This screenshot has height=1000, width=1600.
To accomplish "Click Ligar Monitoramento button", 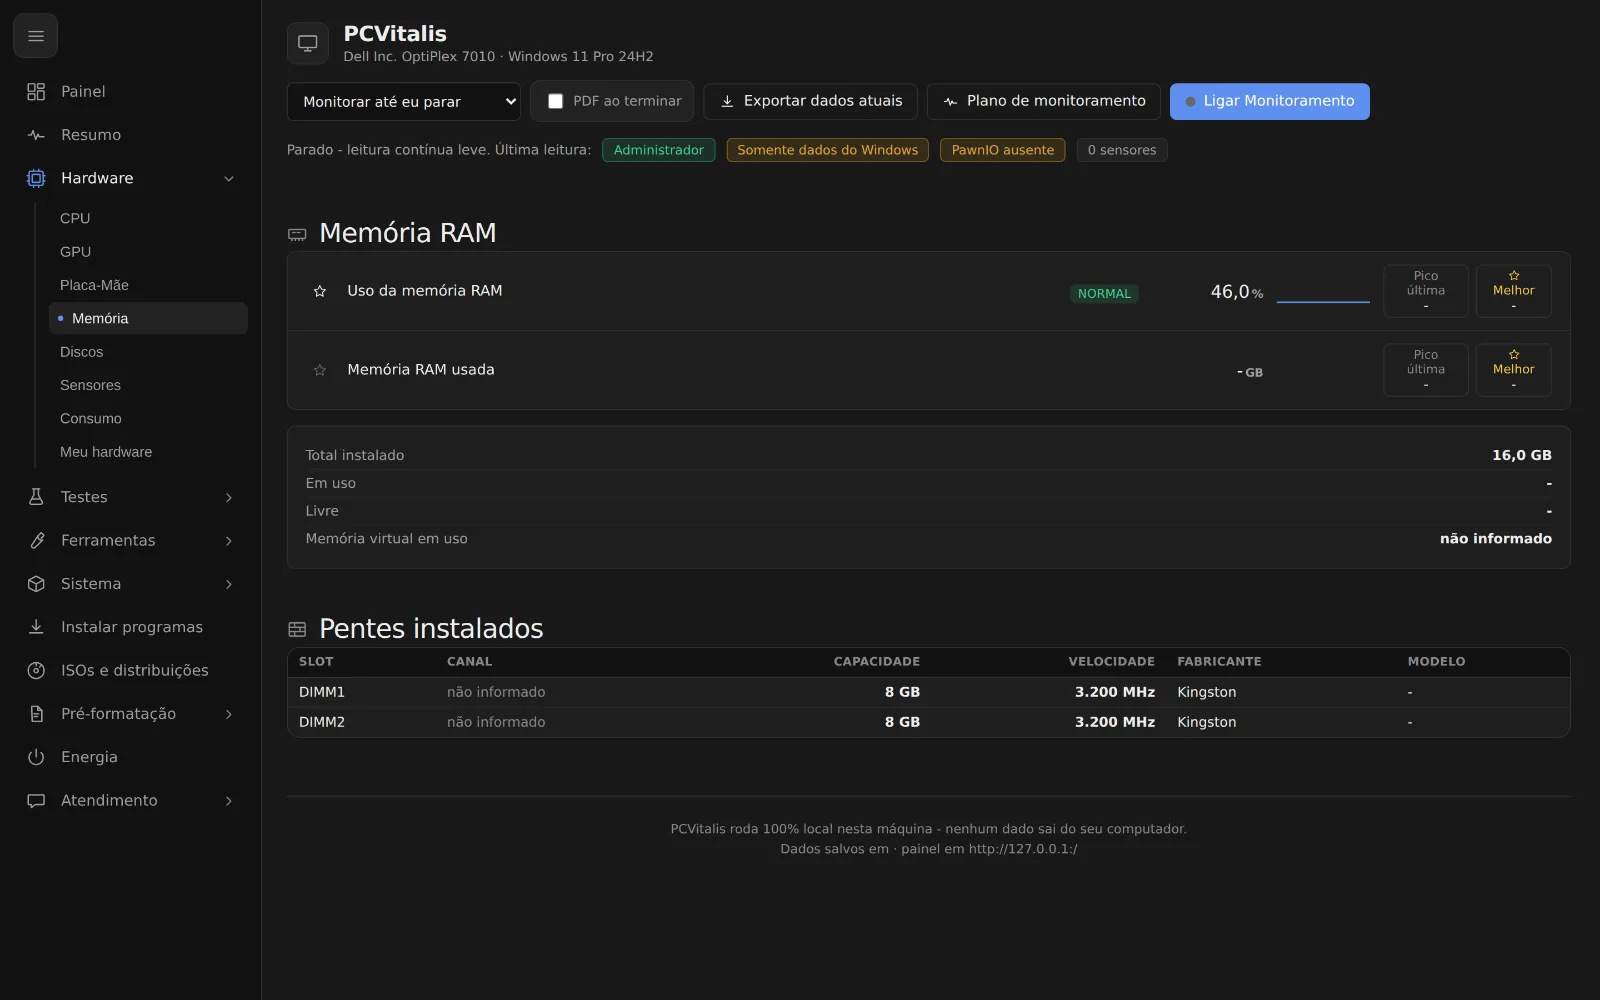I will tap(1270, 101).
